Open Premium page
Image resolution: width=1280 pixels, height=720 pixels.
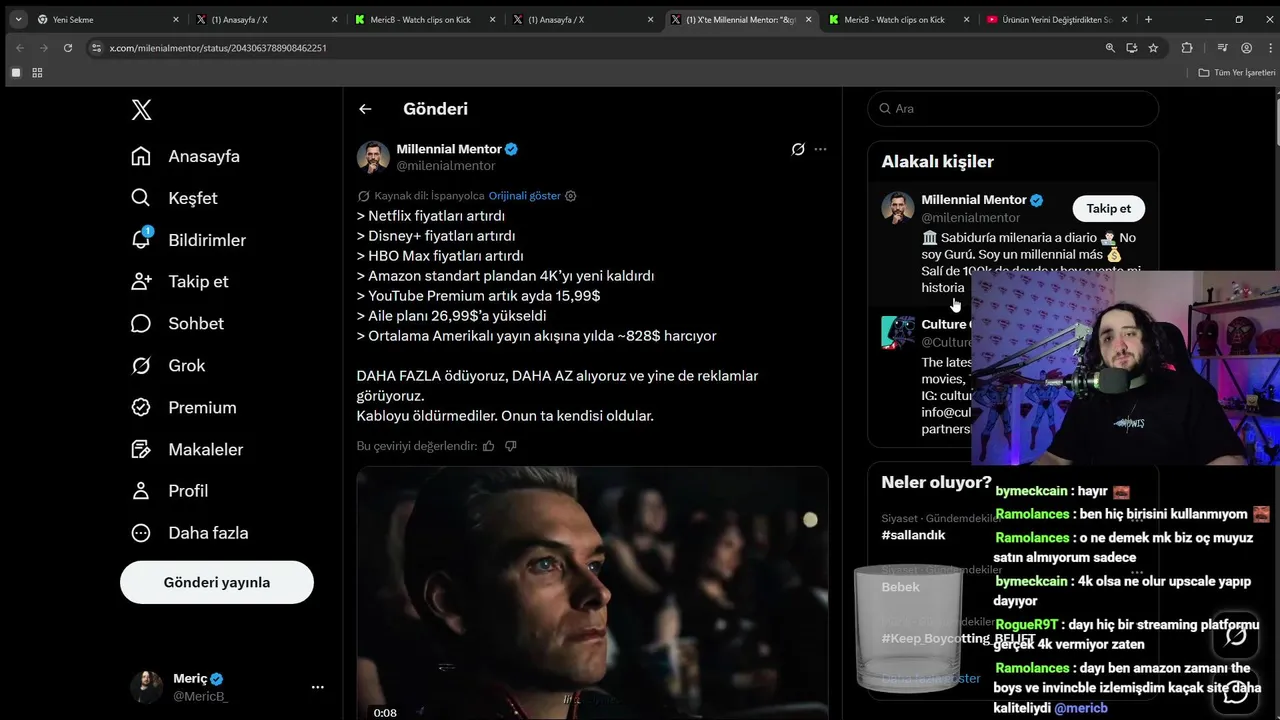click(x=184, y=408)
